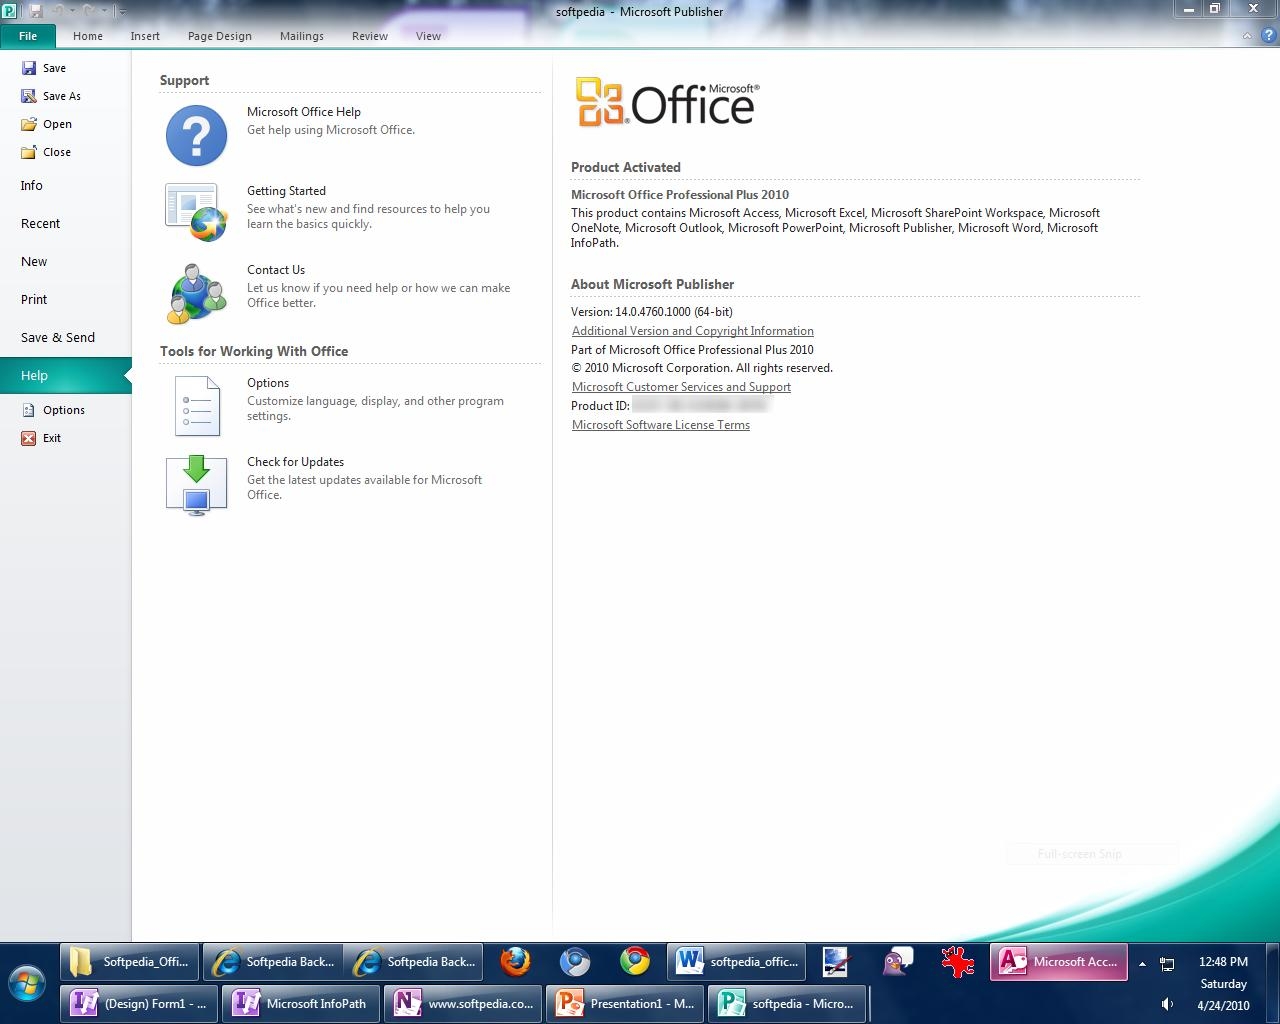The width and height of the screenshot is (1280, 1024).
Task: Select Save & Send in the File menu
Action: (58, 338)
